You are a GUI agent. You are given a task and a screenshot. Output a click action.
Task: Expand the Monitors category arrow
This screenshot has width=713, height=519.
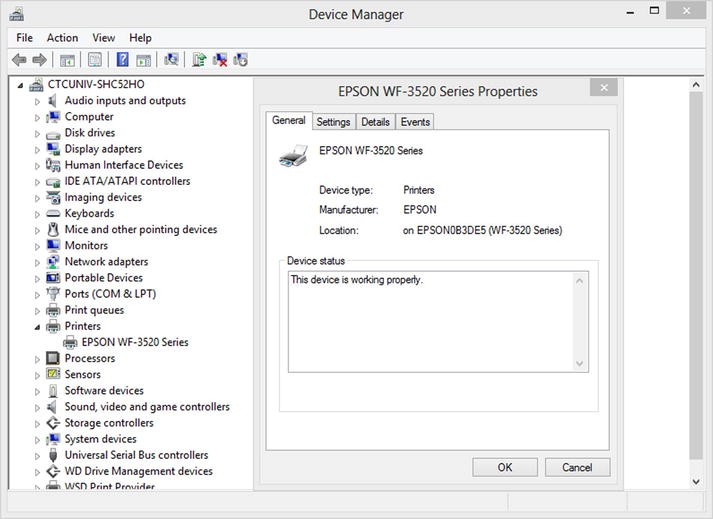[37, 246]
